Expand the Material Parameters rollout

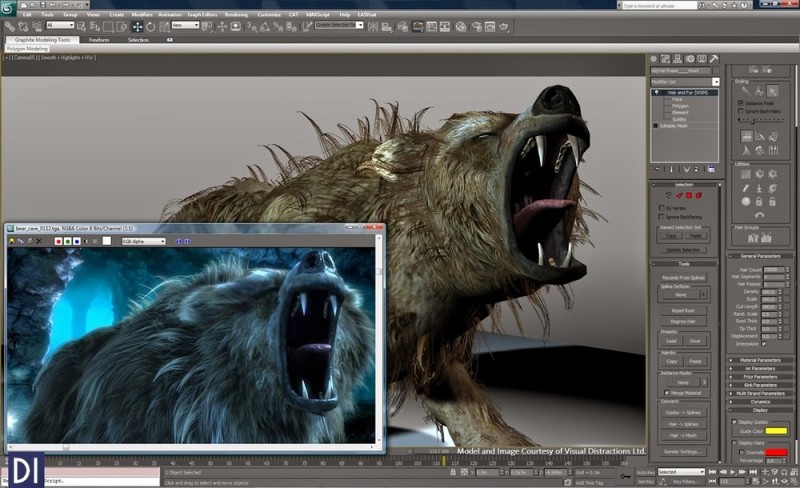click(760, 360)
